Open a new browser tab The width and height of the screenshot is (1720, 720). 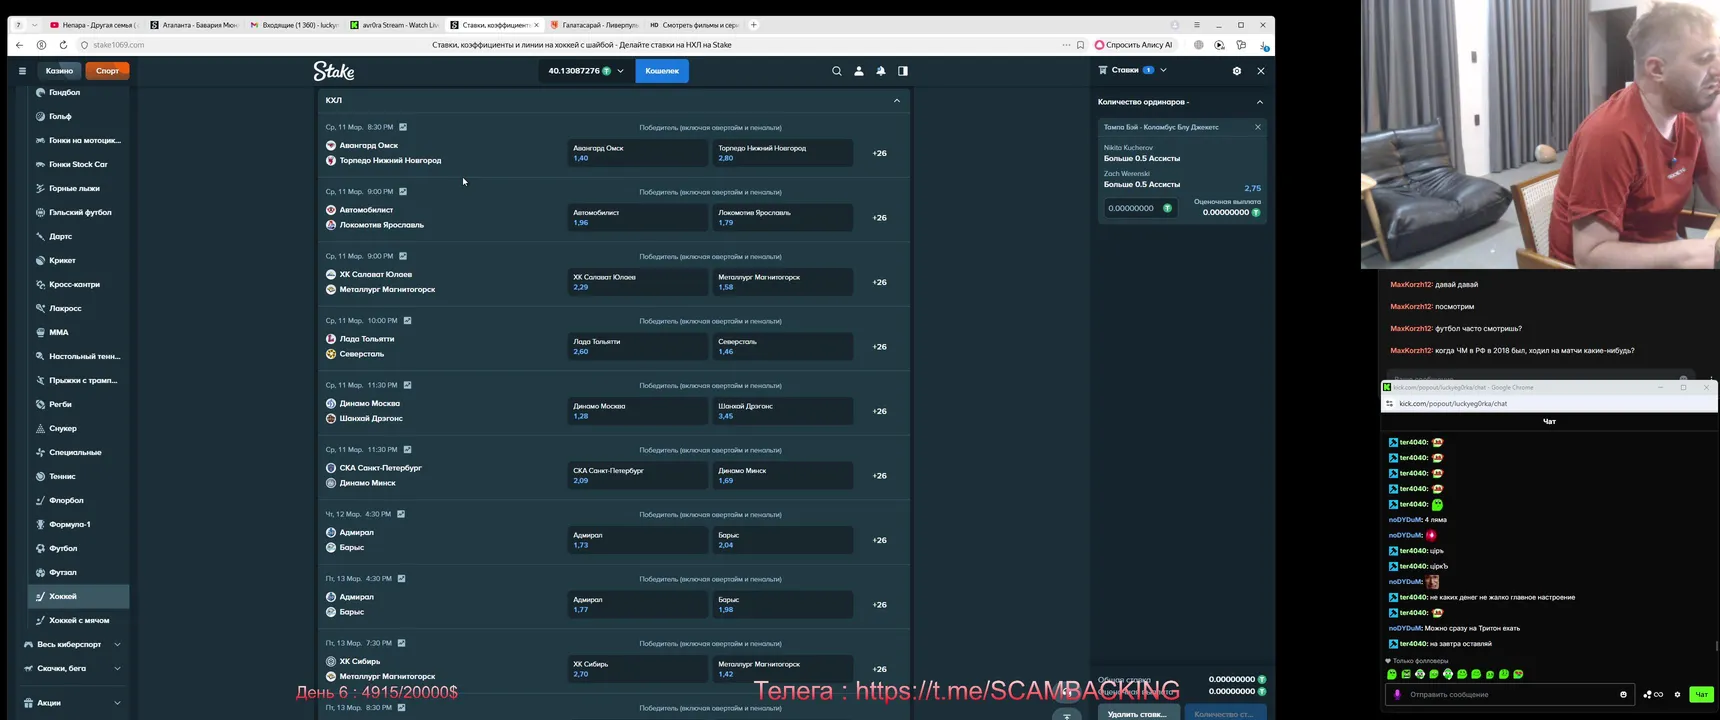pyautogui.click(x=754, y=25)
